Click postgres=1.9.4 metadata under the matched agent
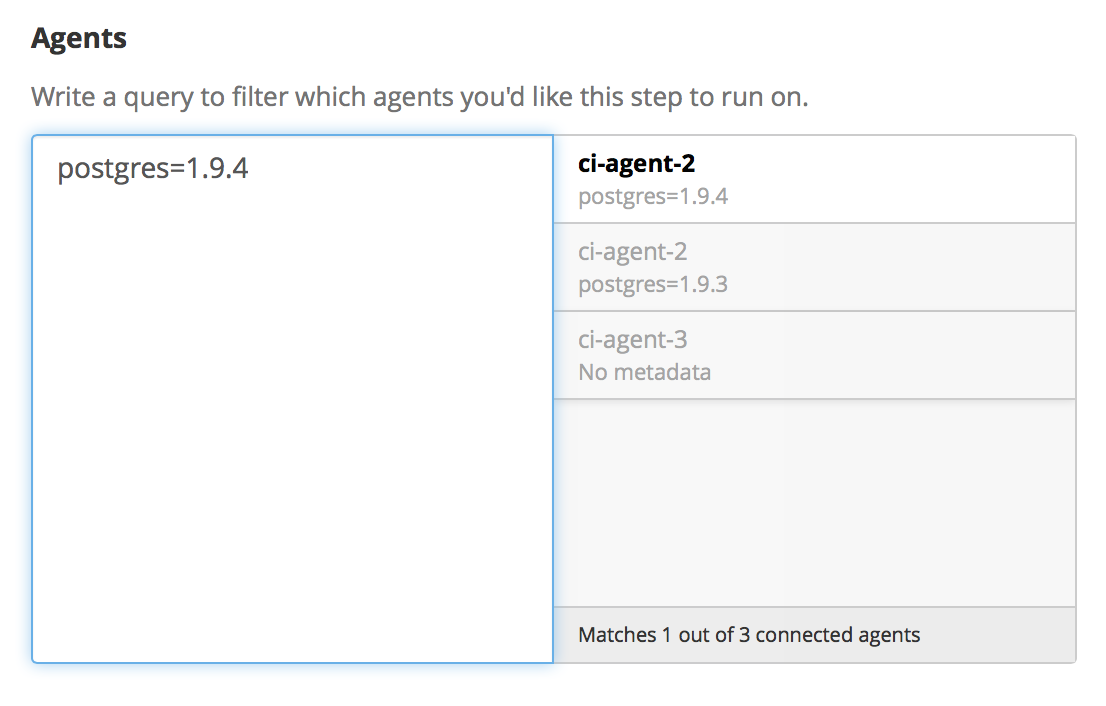Screen dimensions: 1106x706 point(653,196)
